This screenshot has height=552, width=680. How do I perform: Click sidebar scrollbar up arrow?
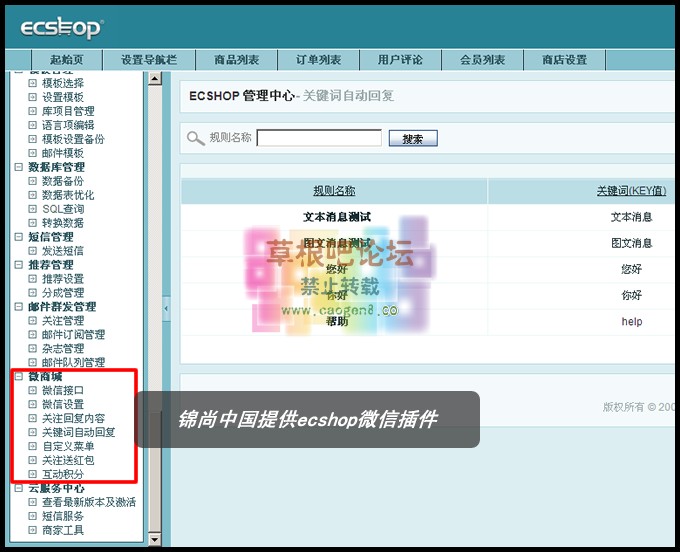(x=154, y=78)
